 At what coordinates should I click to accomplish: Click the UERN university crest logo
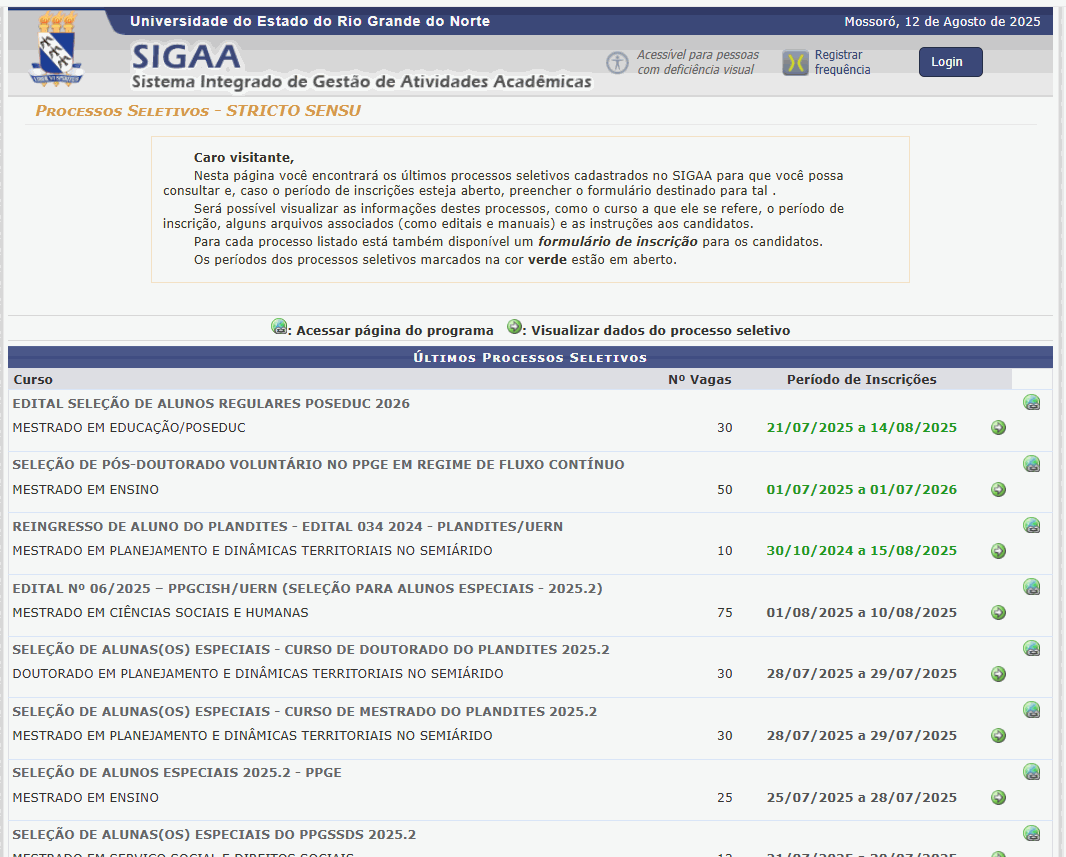pyautogui.click(x=57, y=50)
